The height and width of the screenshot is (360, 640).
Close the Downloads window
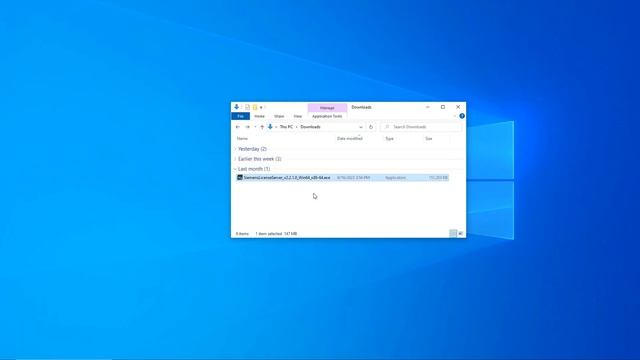(458, 107)
